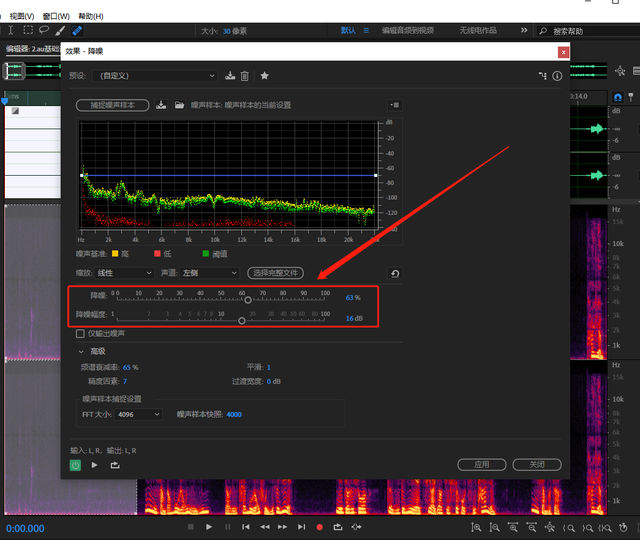Stop playback in the transport bar
This screenshot has width=640, height=540.
191,527
